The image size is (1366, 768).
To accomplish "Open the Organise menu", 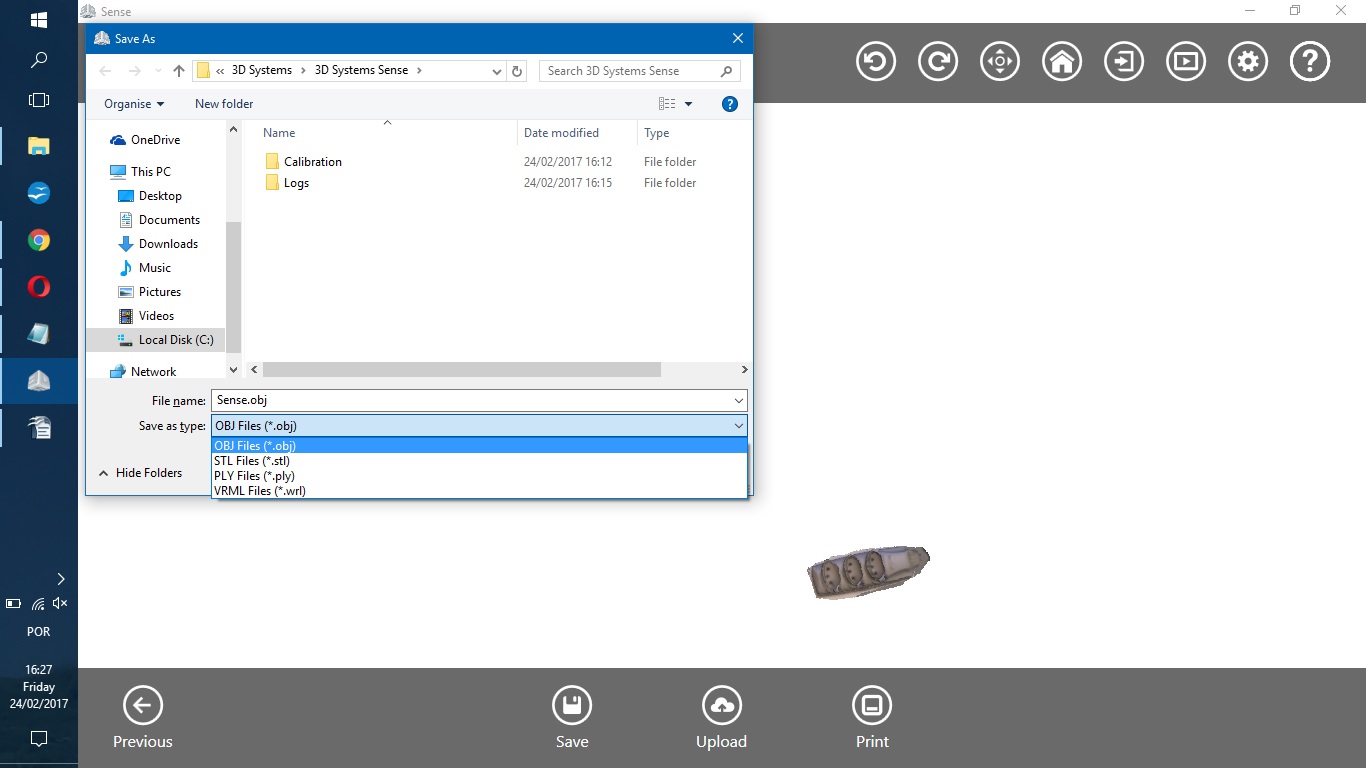I will click(x=134, y=104).
